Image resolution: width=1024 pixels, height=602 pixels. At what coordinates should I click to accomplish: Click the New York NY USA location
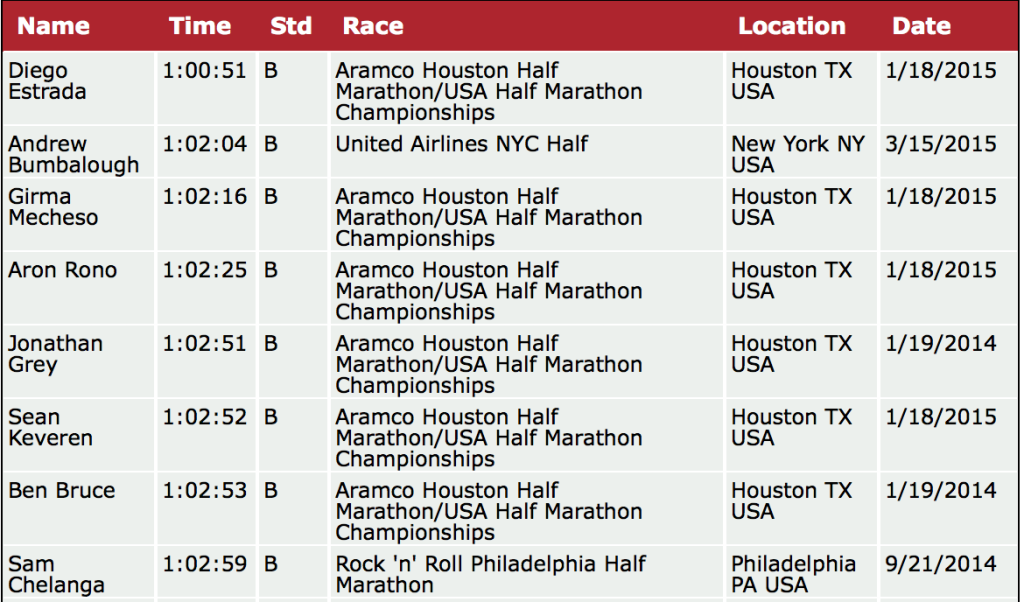tap(797, 154)
